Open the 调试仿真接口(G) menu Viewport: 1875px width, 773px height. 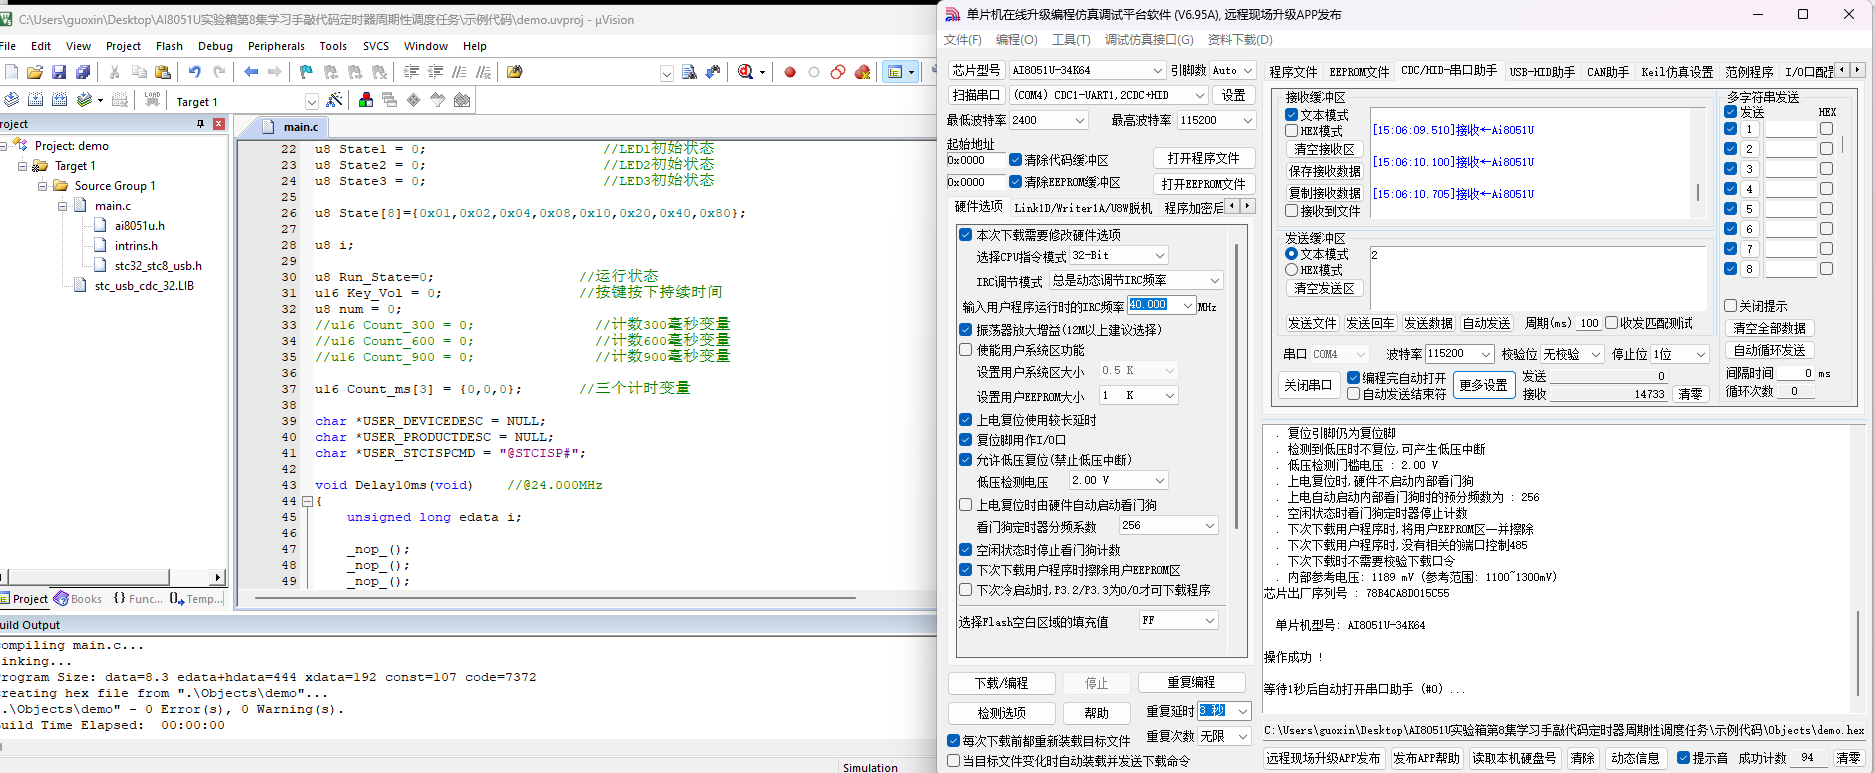(1148, 40)
